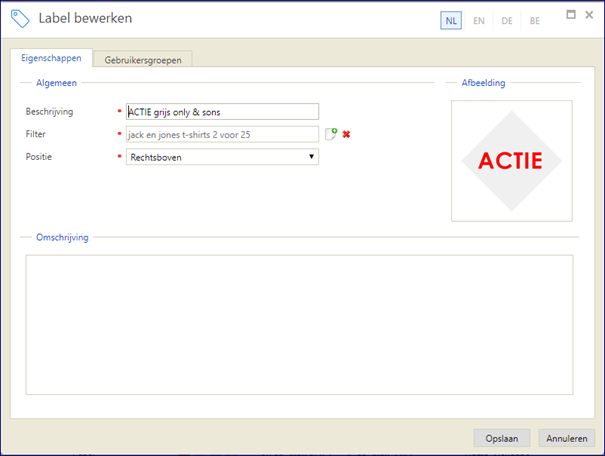
Task: Click the add filter icon
Action: point(331,134)
